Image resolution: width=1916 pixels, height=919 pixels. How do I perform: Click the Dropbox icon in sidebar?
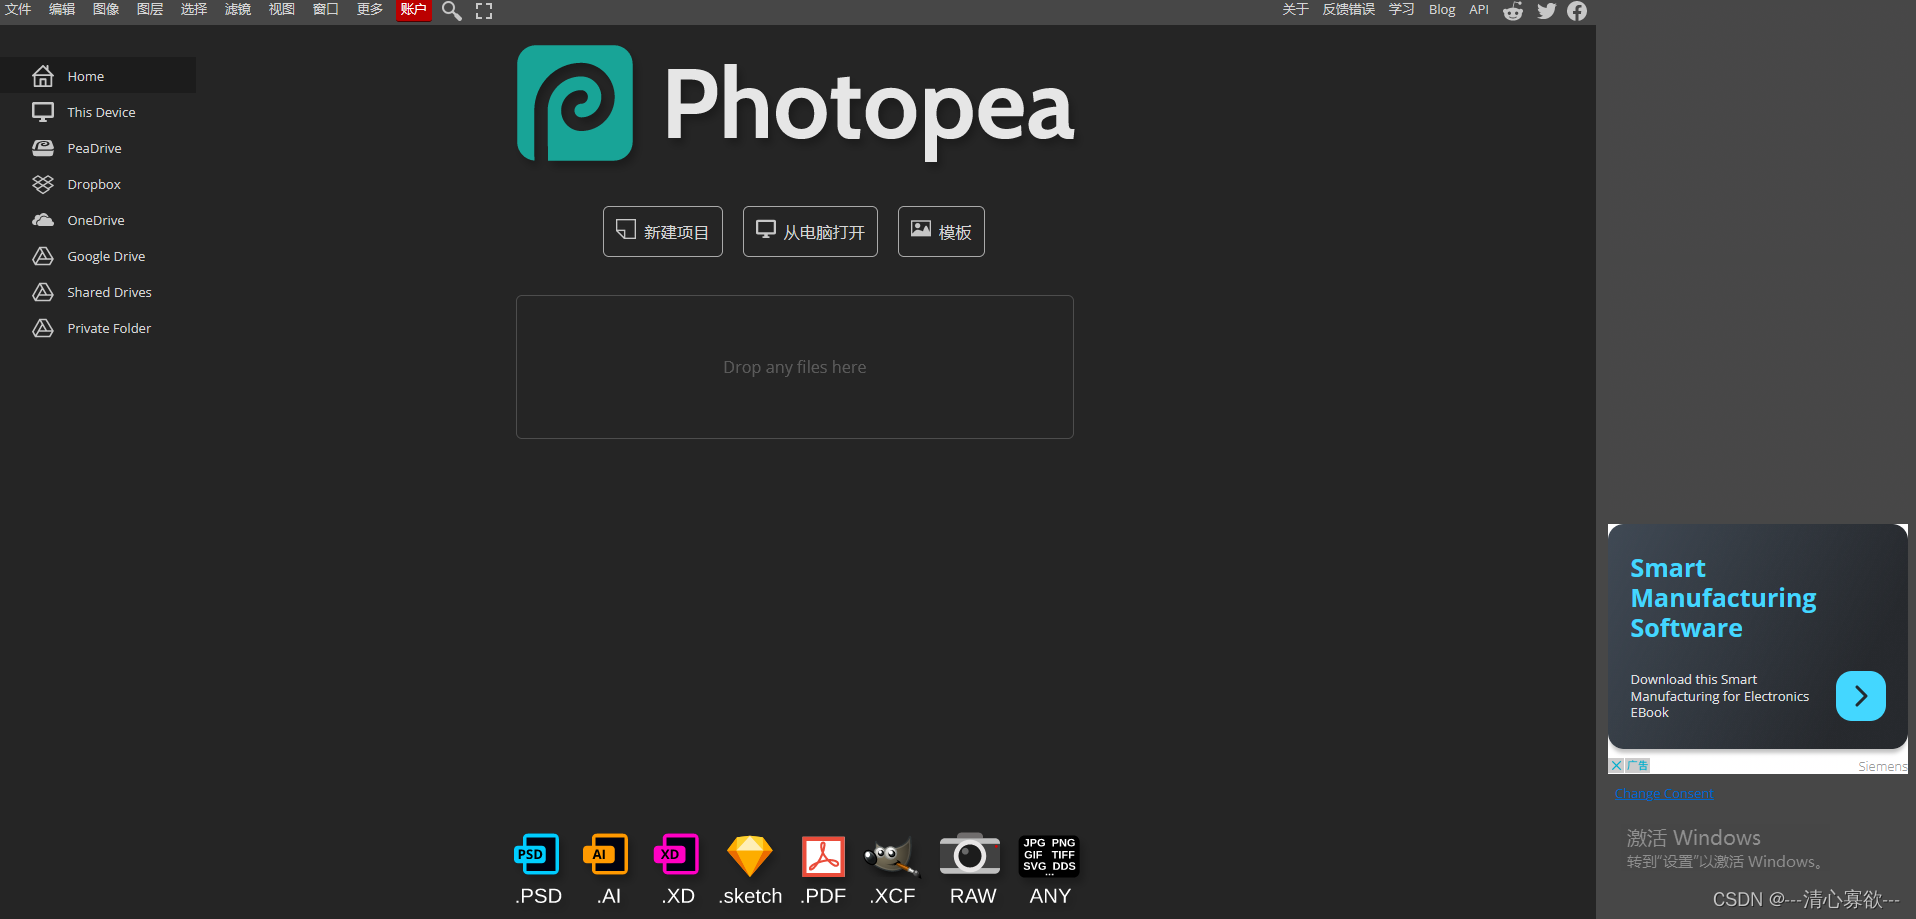(x=43, y=184)
